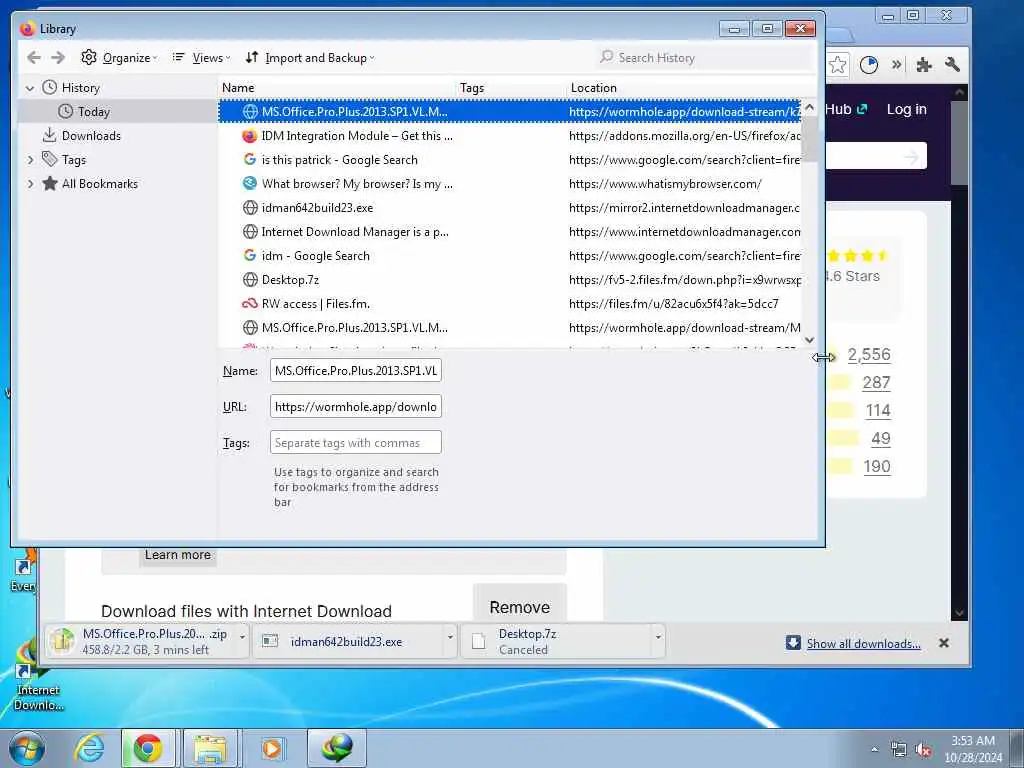Click Log in on the webpage
1024x768 pixels.
tap(906, 109)
